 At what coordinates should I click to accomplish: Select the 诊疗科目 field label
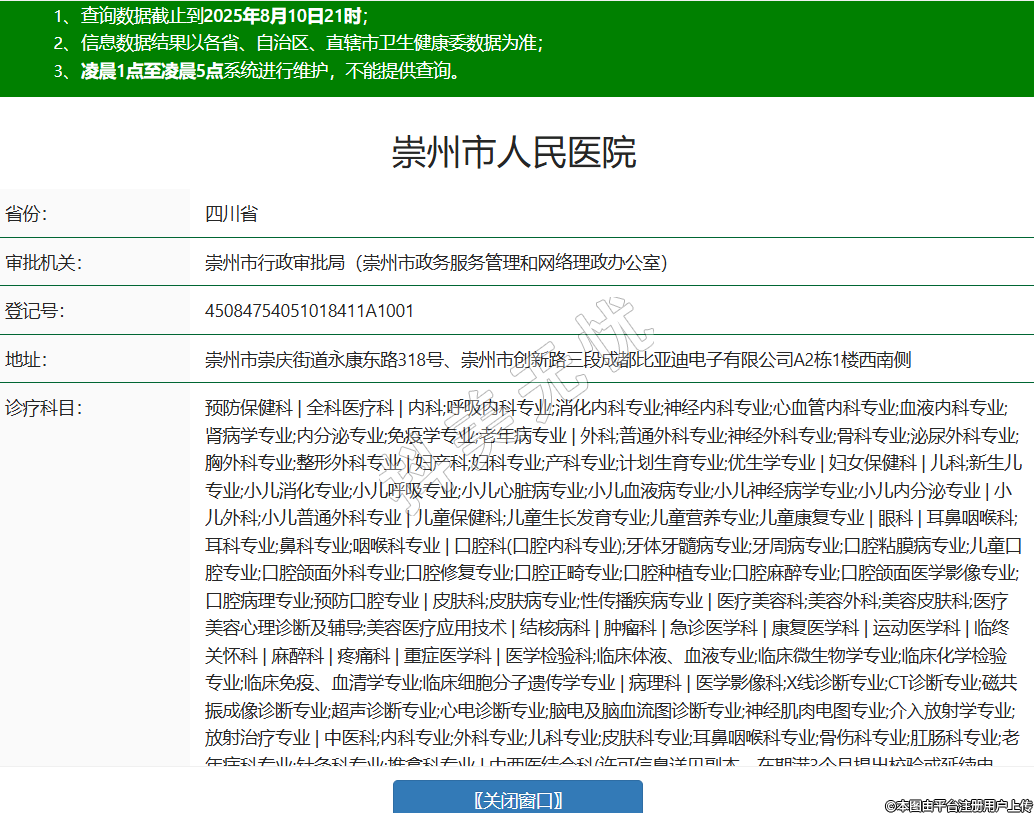[43, 408]
